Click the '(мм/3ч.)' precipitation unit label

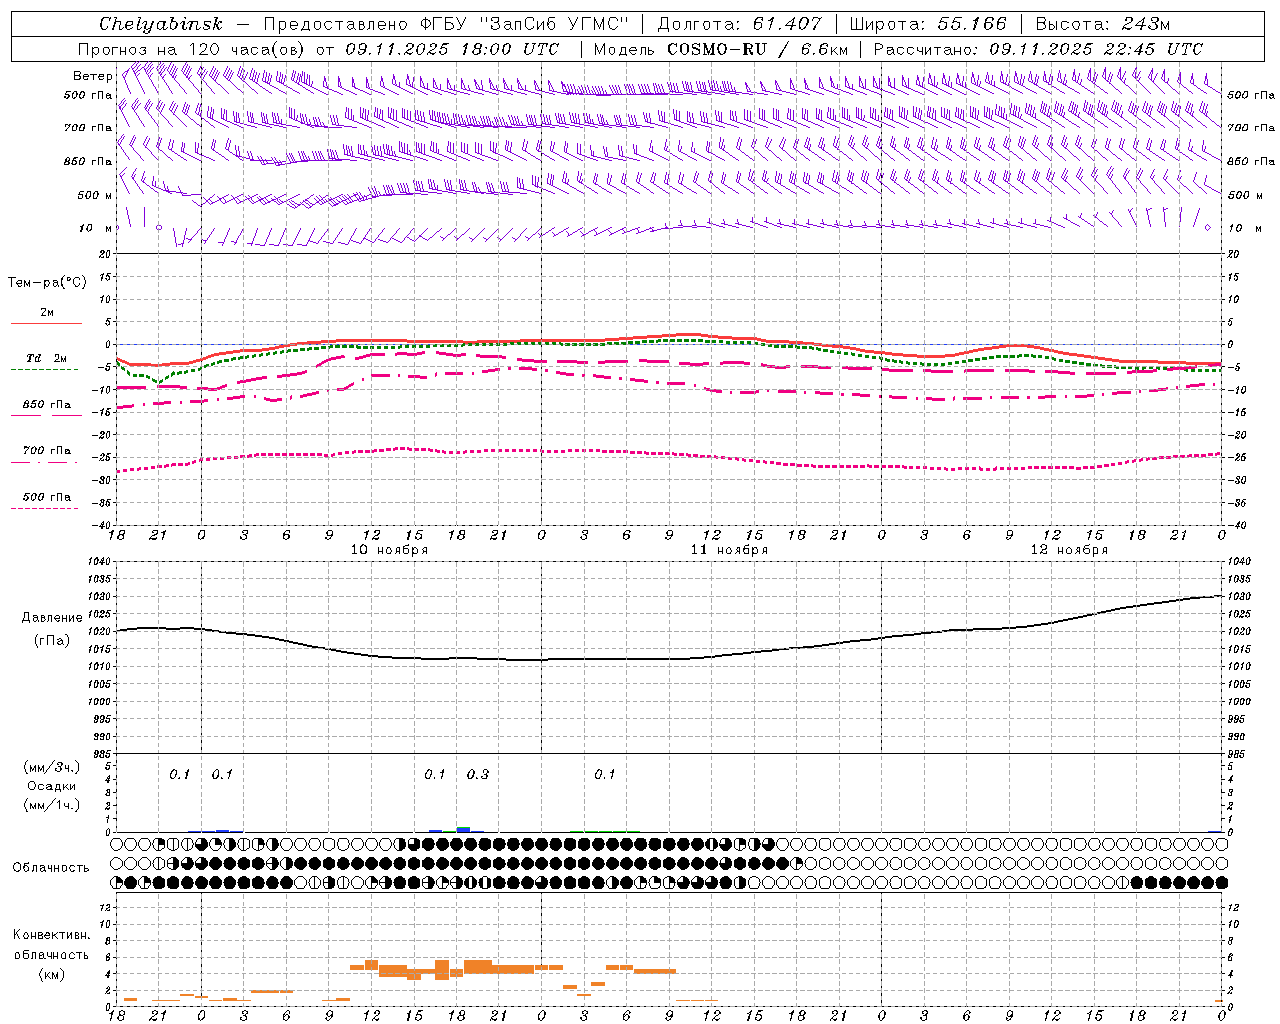52,768
